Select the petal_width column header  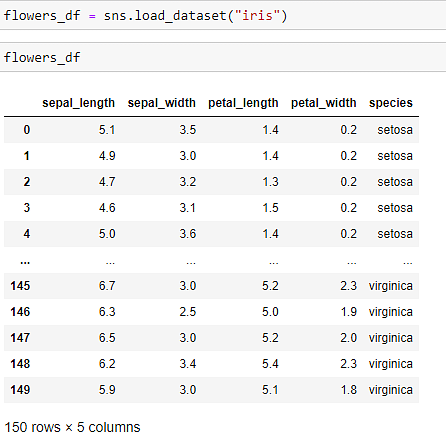click(x=324, y=103)
